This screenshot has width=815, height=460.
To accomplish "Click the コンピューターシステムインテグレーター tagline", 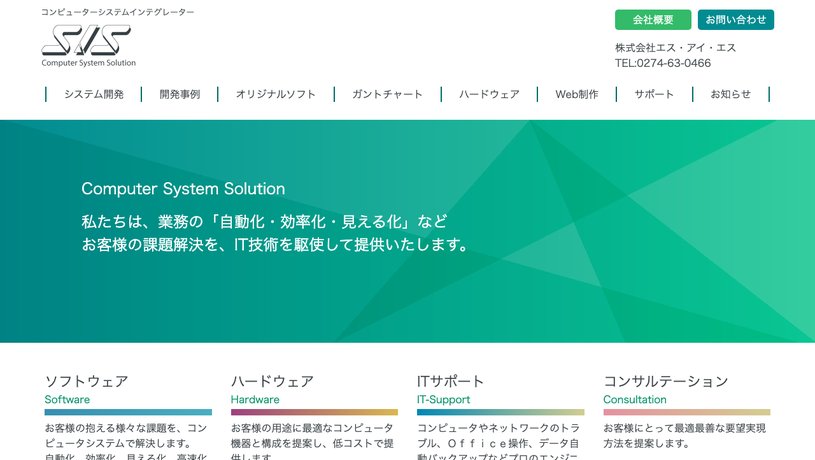I will point(117,12).
